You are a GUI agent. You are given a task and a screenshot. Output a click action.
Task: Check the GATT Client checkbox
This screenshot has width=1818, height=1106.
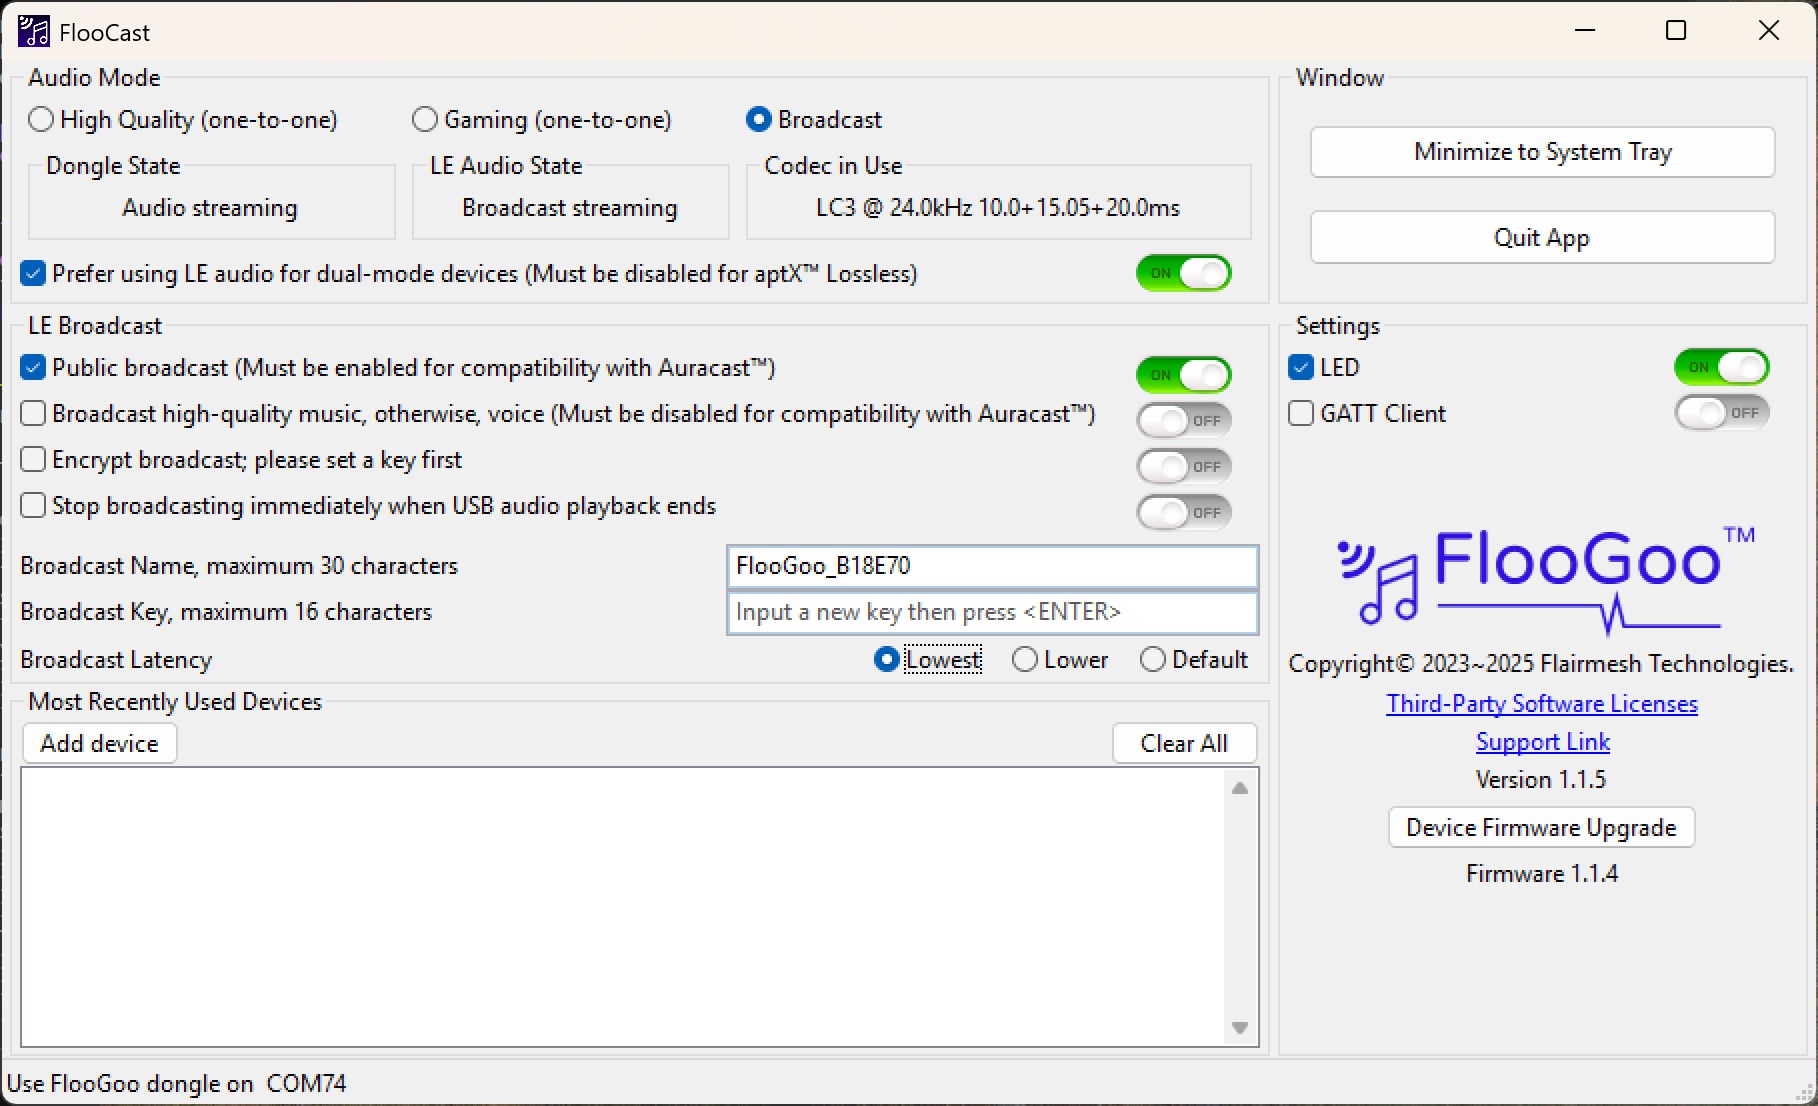(1301, 414)
